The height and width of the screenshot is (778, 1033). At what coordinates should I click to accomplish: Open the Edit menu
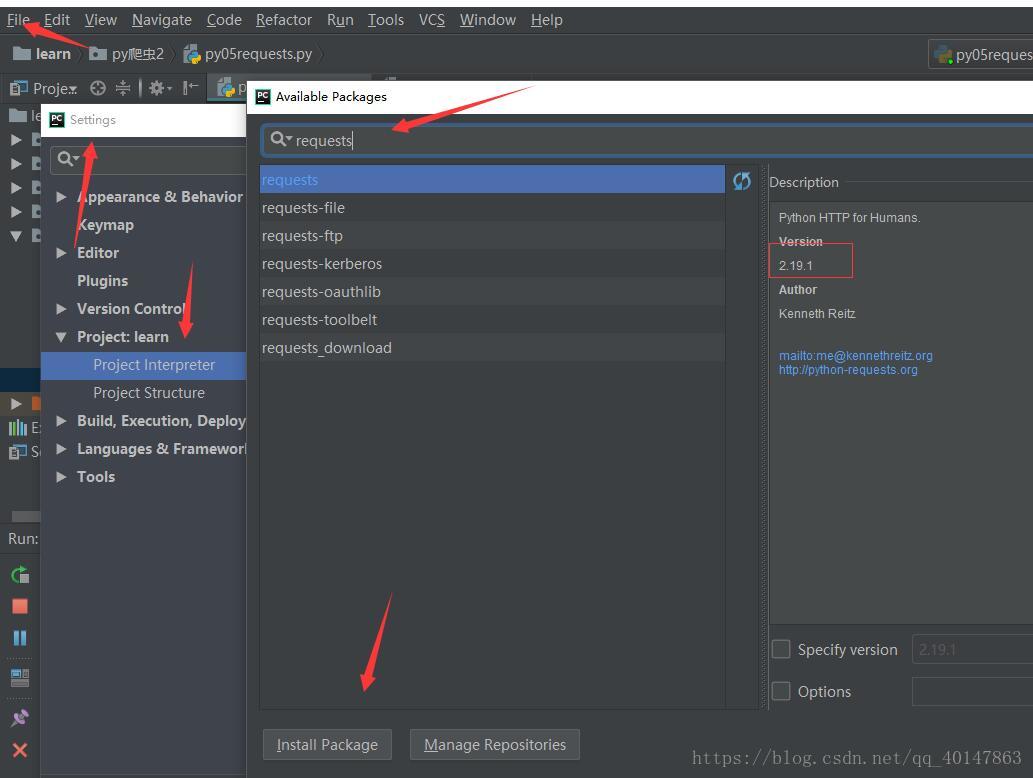(x=57, y=20)
